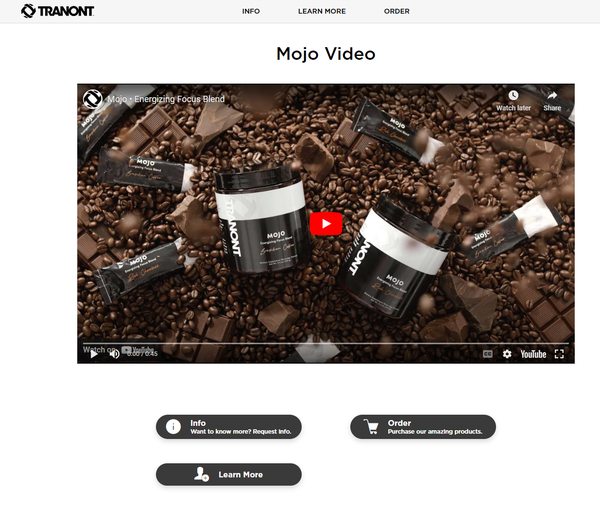Enter fullscreen with the fullscreen icon
The height and width of the screenshot is (509, 600).
[559, 354]
